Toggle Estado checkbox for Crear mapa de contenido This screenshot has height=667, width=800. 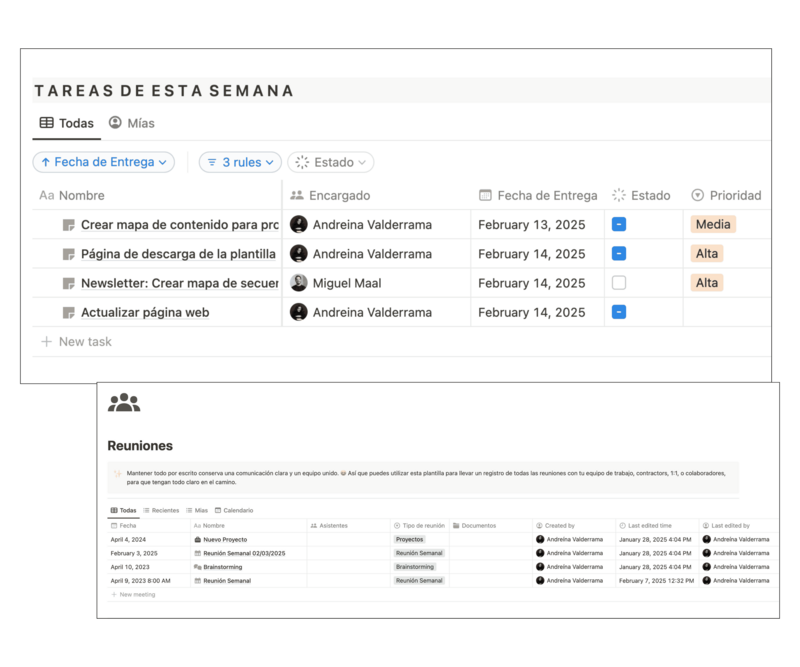point(619,225)
